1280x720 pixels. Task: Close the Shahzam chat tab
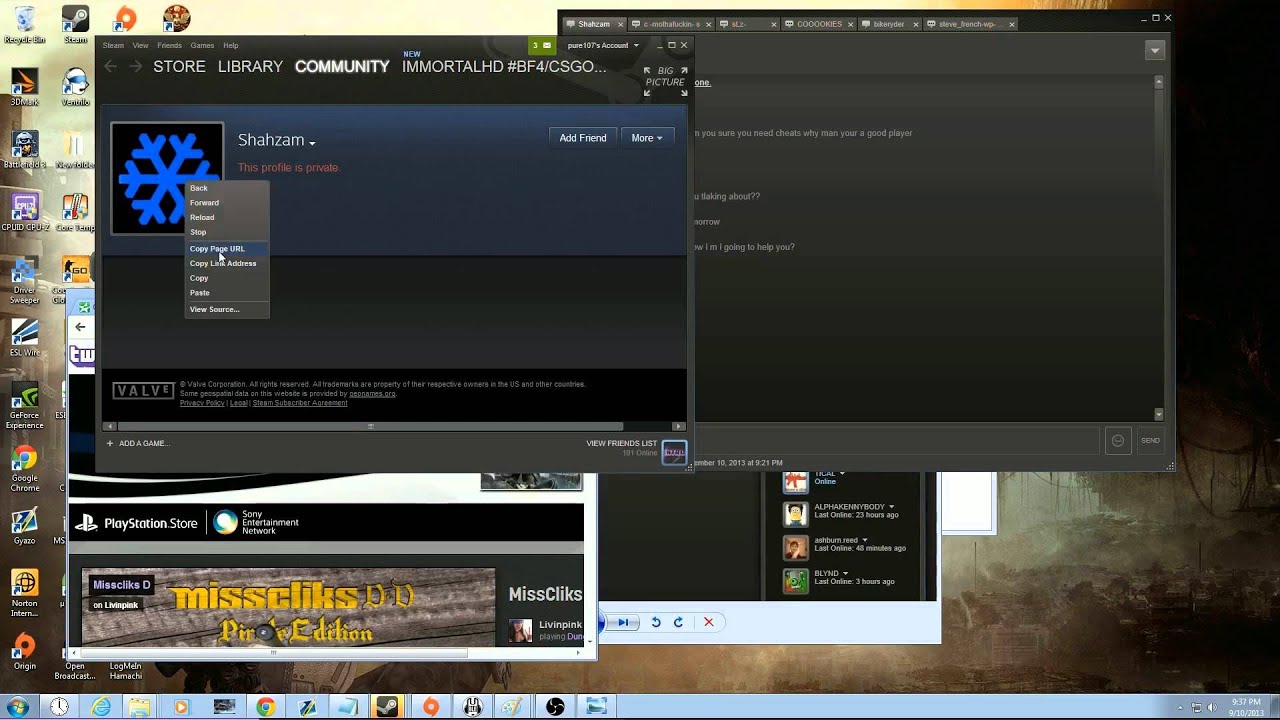621,24
